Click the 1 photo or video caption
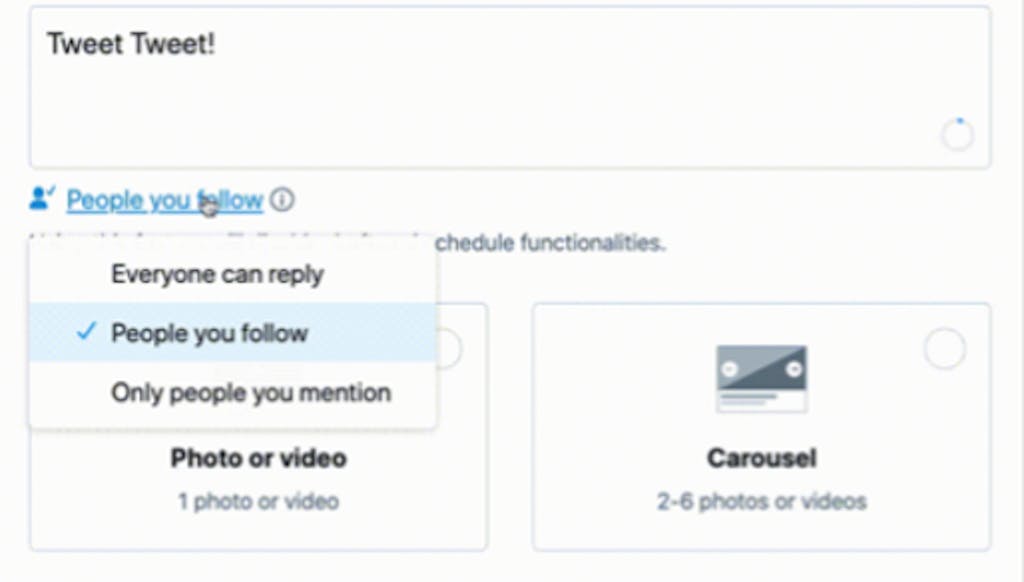The height and width of the screenshot is (582, 1024). pyautogui.click(x=259, y=502)
